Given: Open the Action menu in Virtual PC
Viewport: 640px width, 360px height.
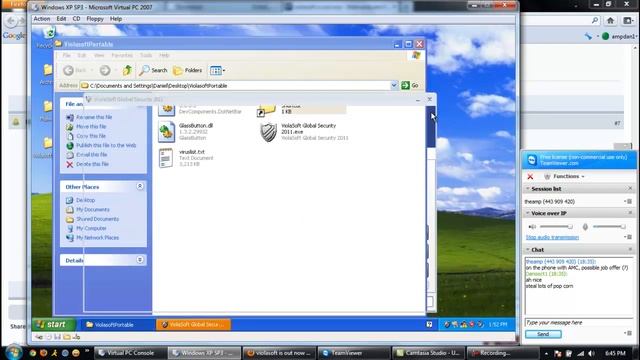Looking at the screenshot, I should [42, 19].
